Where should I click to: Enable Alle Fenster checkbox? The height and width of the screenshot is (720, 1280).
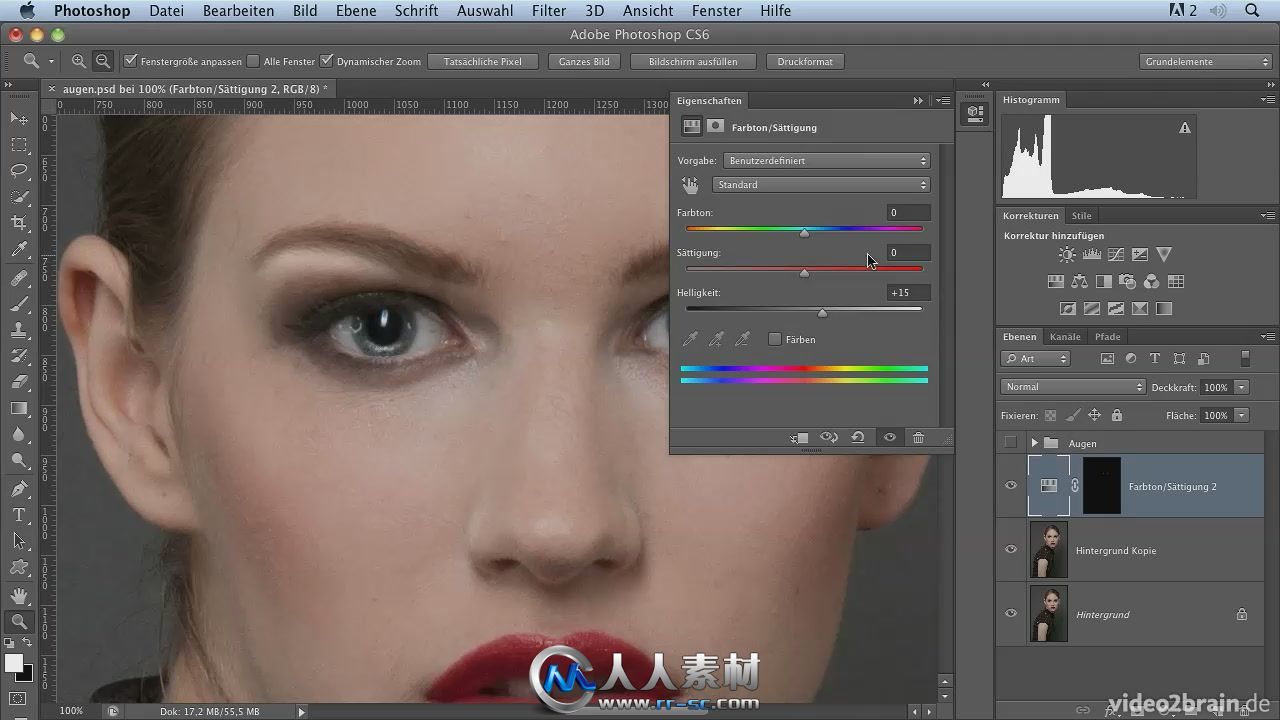click(253, 61)
